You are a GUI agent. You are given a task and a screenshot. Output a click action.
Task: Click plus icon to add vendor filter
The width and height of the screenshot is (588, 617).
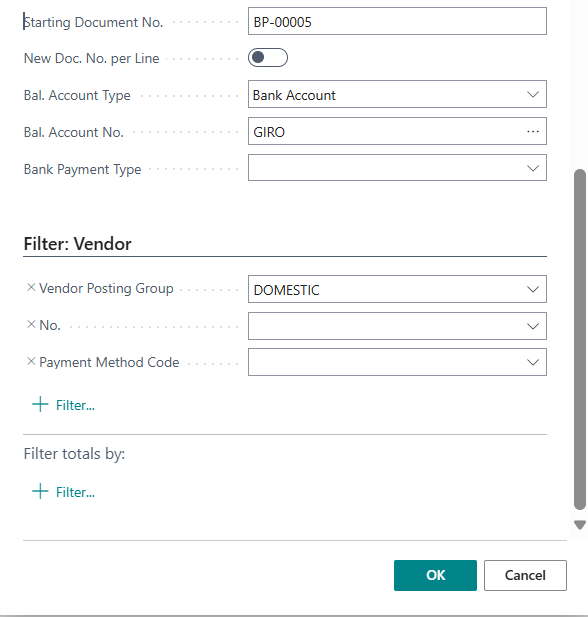[40, 404]
